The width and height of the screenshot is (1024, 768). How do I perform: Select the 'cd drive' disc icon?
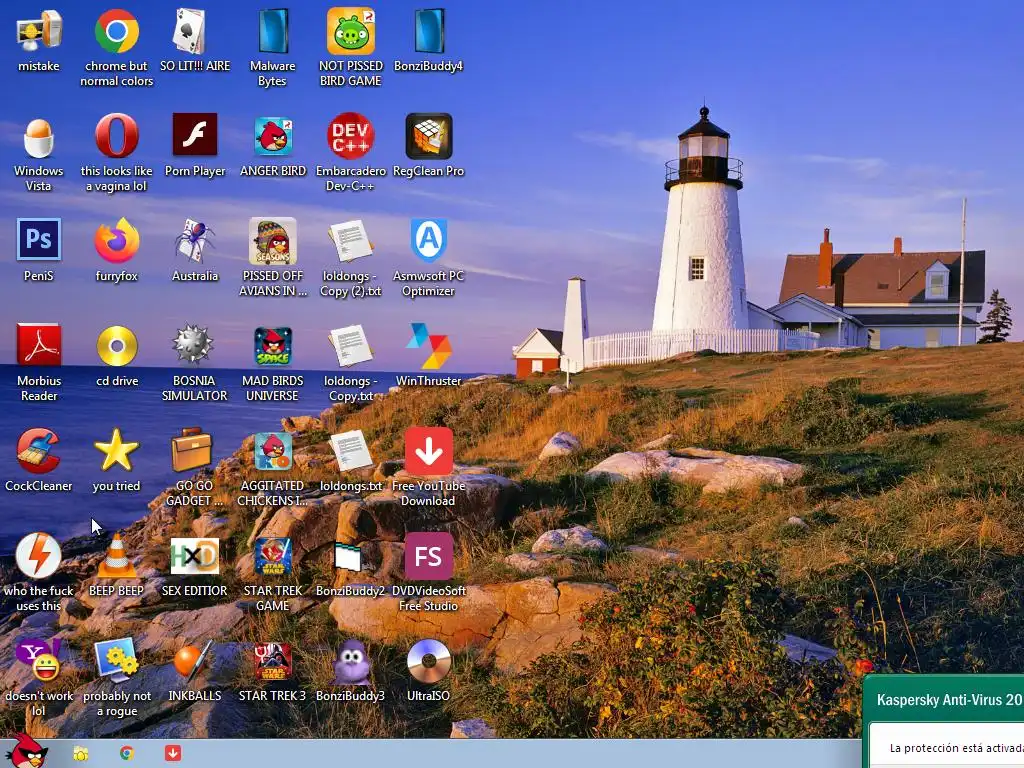[116, 345]
